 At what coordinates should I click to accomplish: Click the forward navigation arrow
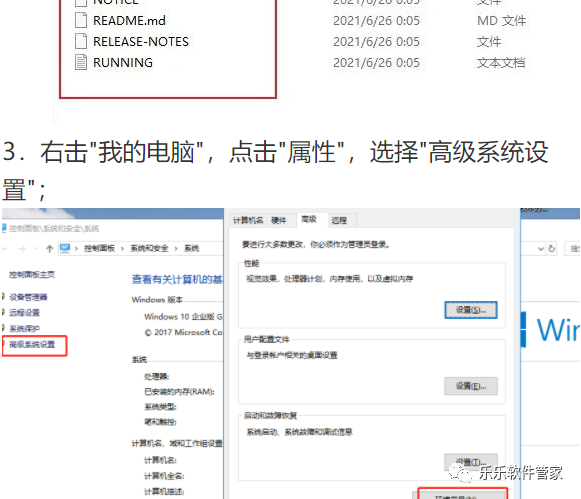(22, 249)
